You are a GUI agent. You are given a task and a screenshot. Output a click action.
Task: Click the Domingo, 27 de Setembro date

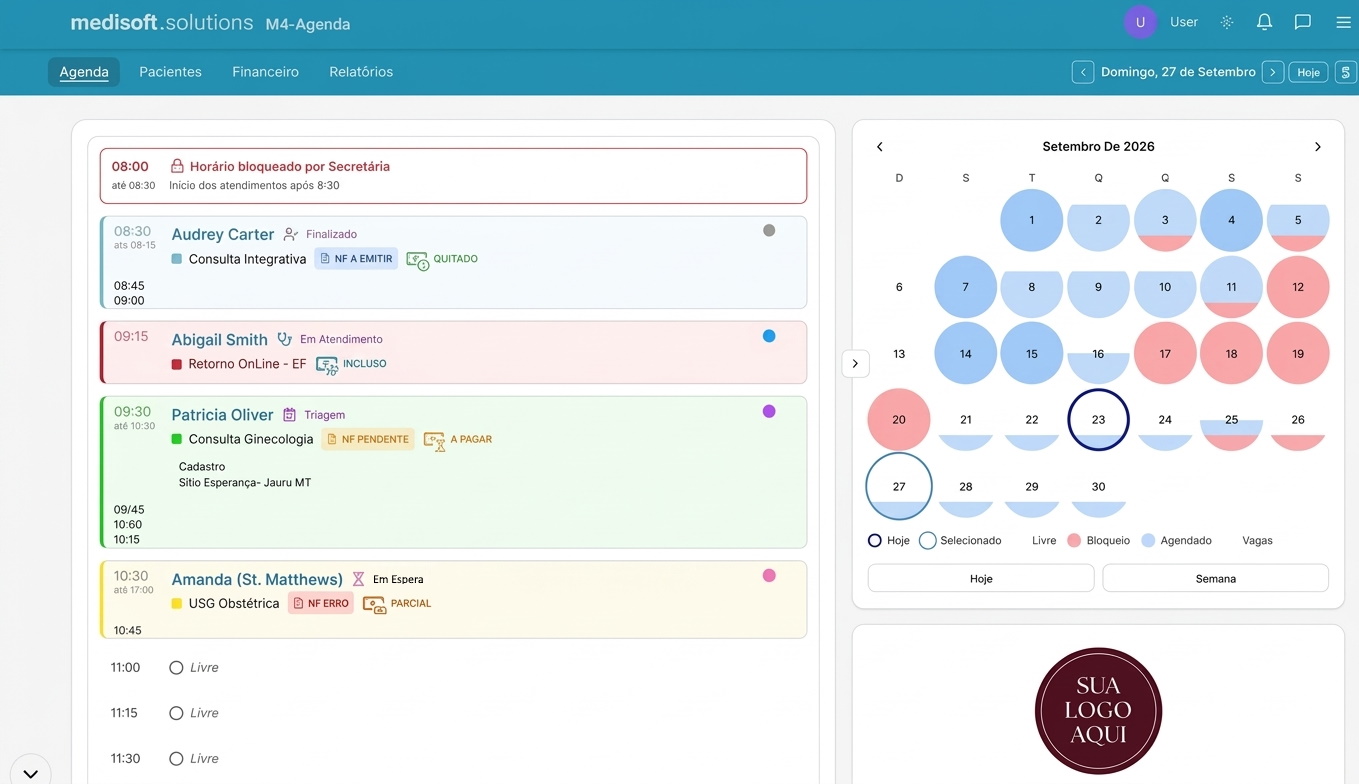[x=1178, y=72]
